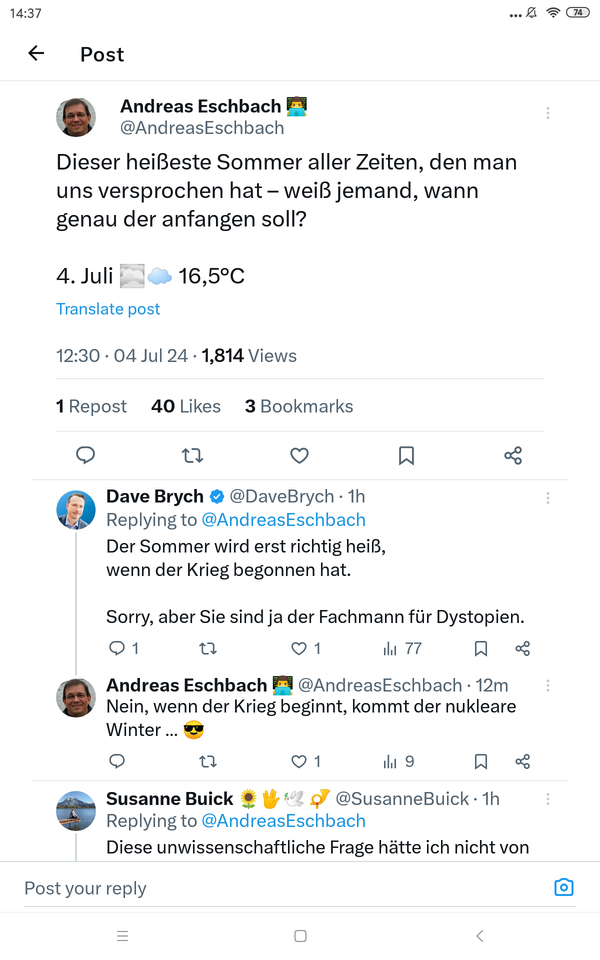The width and height of the screenshot is (600, 960).
Task: Open more options on Susanne Buick's reply
Action: click(x=548, y=800)
